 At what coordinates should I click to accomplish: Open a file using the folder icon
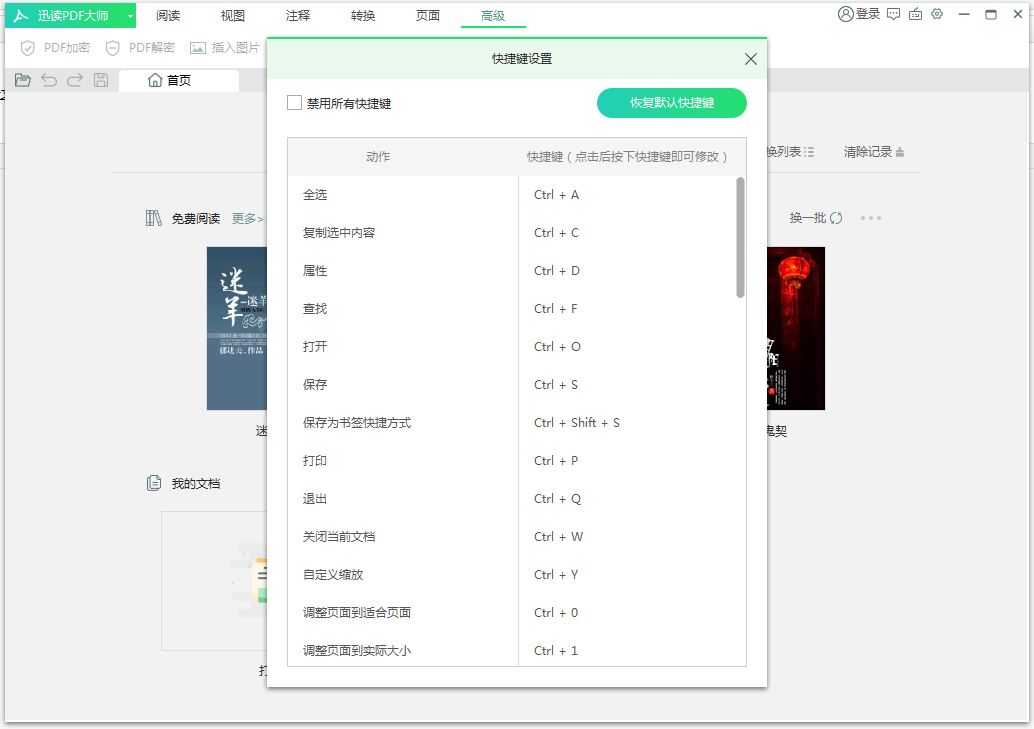pos(23,80)
